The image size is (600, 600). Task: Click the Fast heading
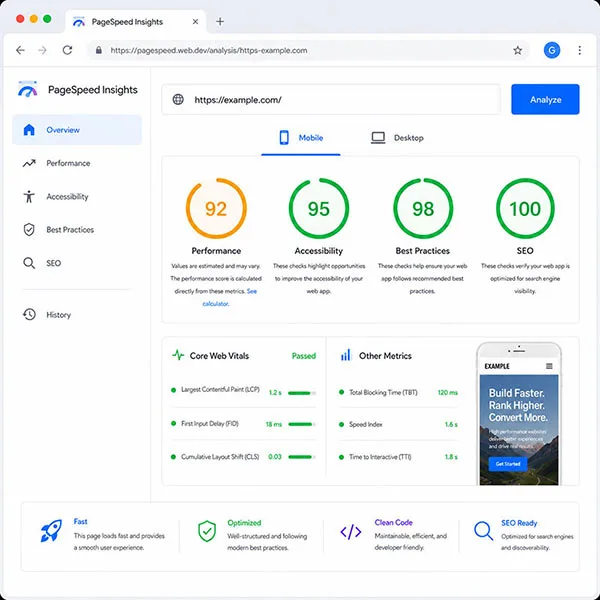coord(80,521)
